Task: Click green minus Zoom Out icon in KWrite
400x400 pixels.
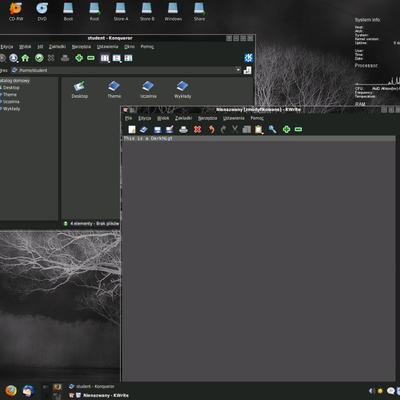Action: coord(298,129)
